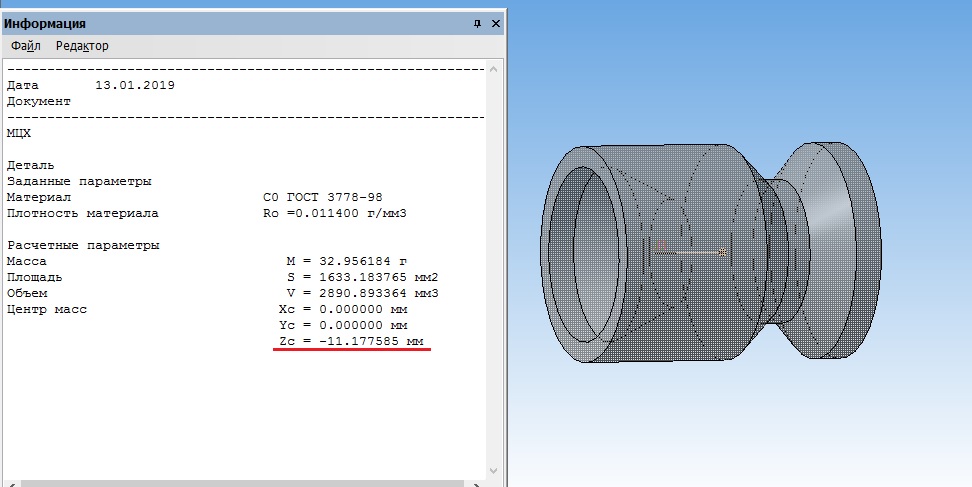Image resolution: width=972 pixels, height=487 pixels.
Task: Open the Редактор menu
Action: [x=82, y=46]
